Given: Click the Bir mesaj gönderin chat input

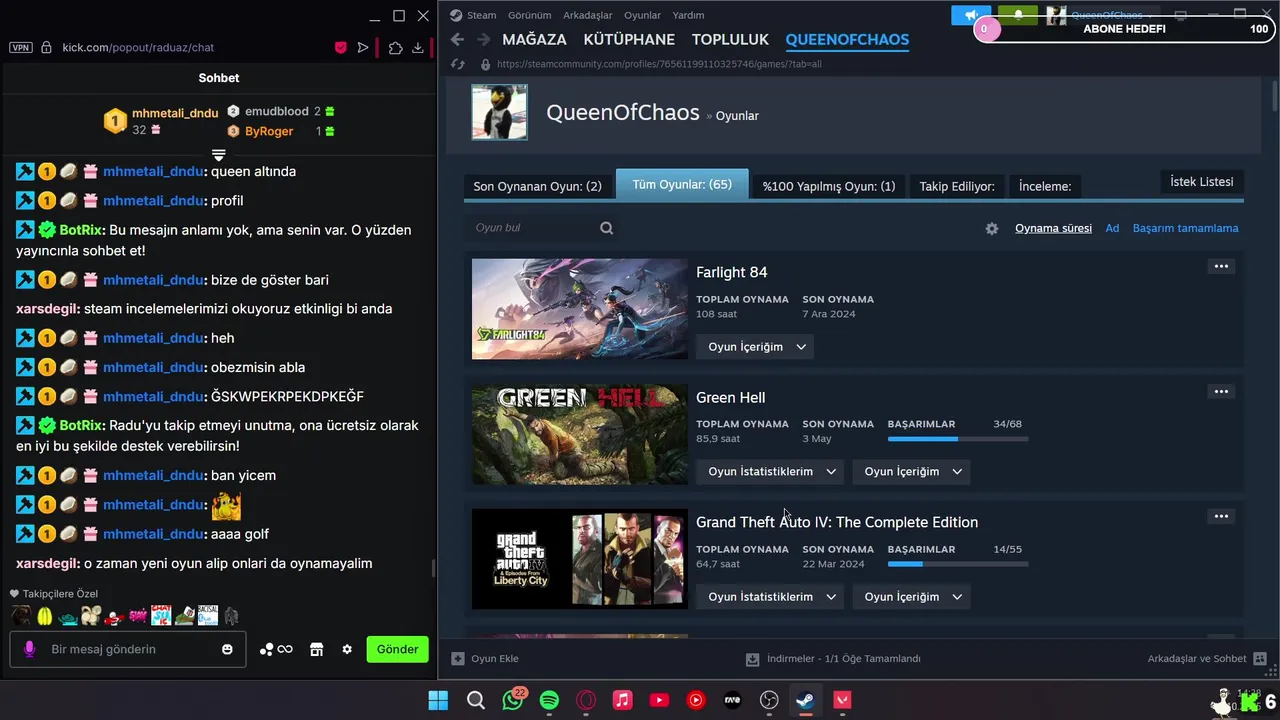Looking at the screenshot, I should click(x=128, y=649).
